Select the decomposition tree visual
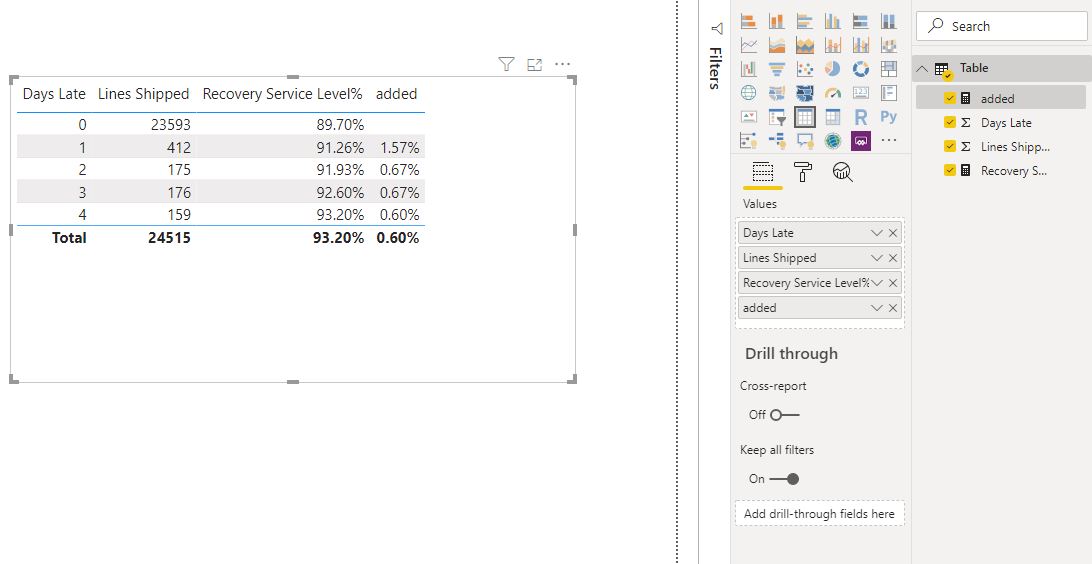The width and height of the screenshot is (1092, 564). pos(777,140)
